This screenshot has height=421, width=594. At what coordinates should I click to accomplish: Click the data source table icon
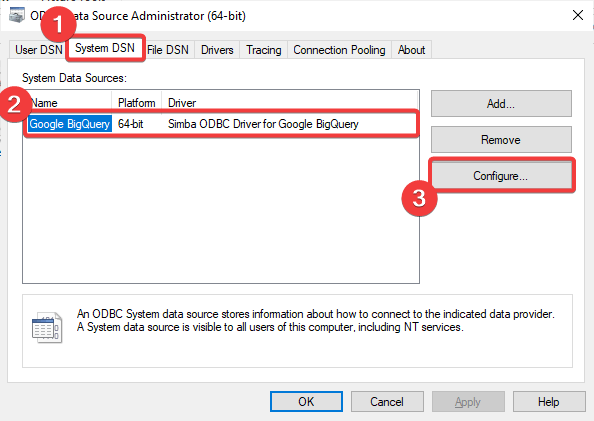pos(47,328)
